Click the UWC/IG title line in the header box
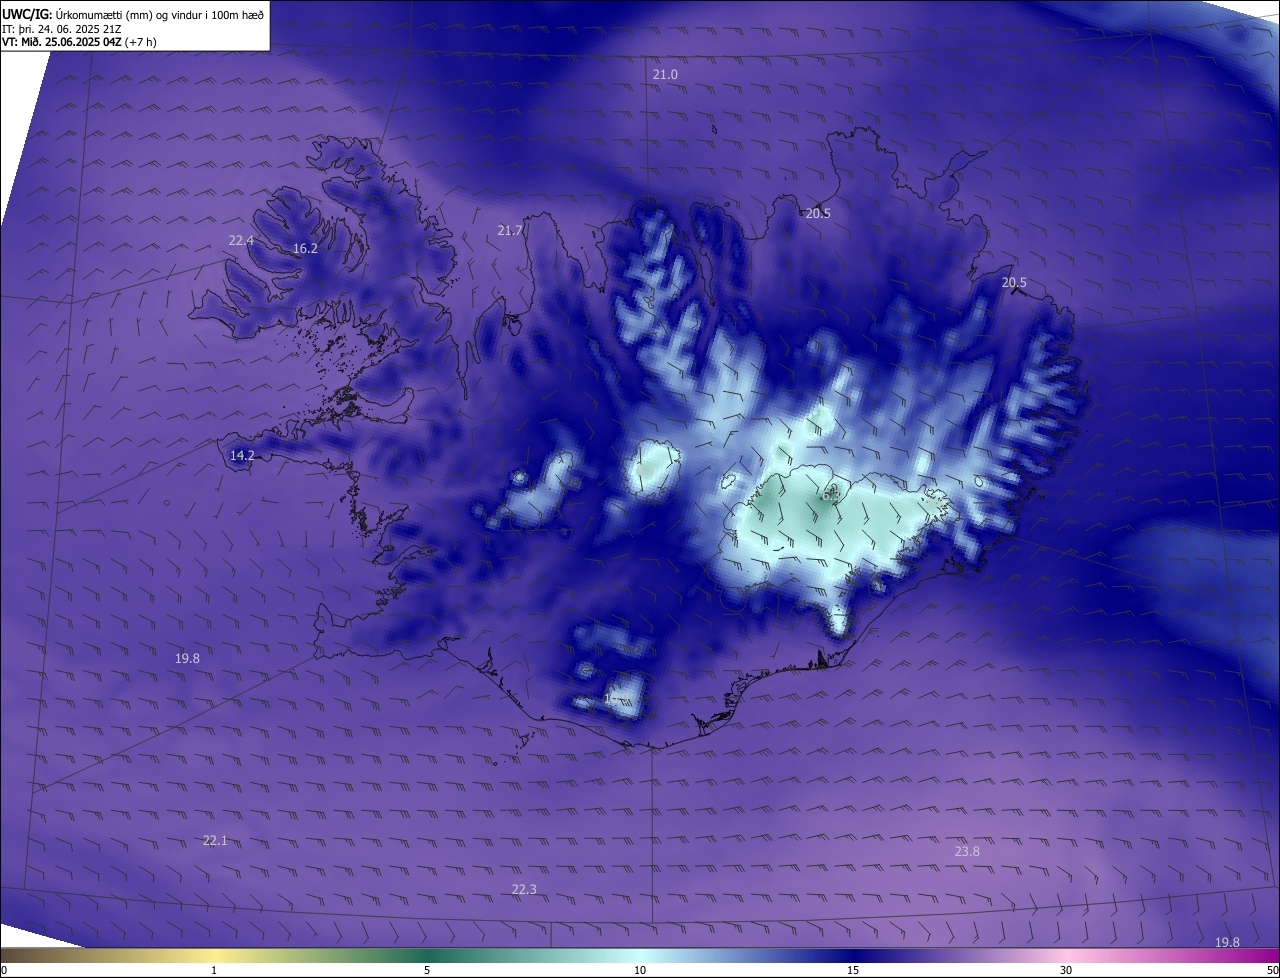The width and height of the screenshot is (1280, 978). [133, 14]
